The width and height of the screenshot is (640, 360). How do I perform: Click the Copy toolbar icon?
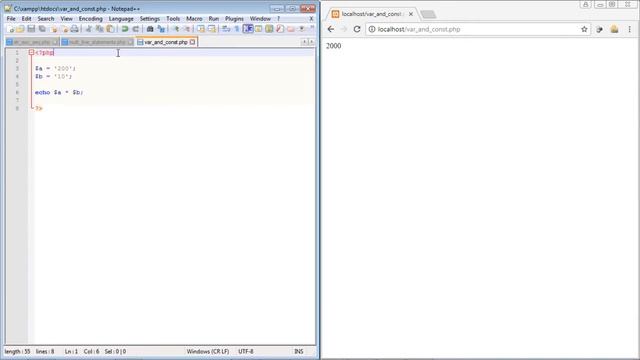100,29
